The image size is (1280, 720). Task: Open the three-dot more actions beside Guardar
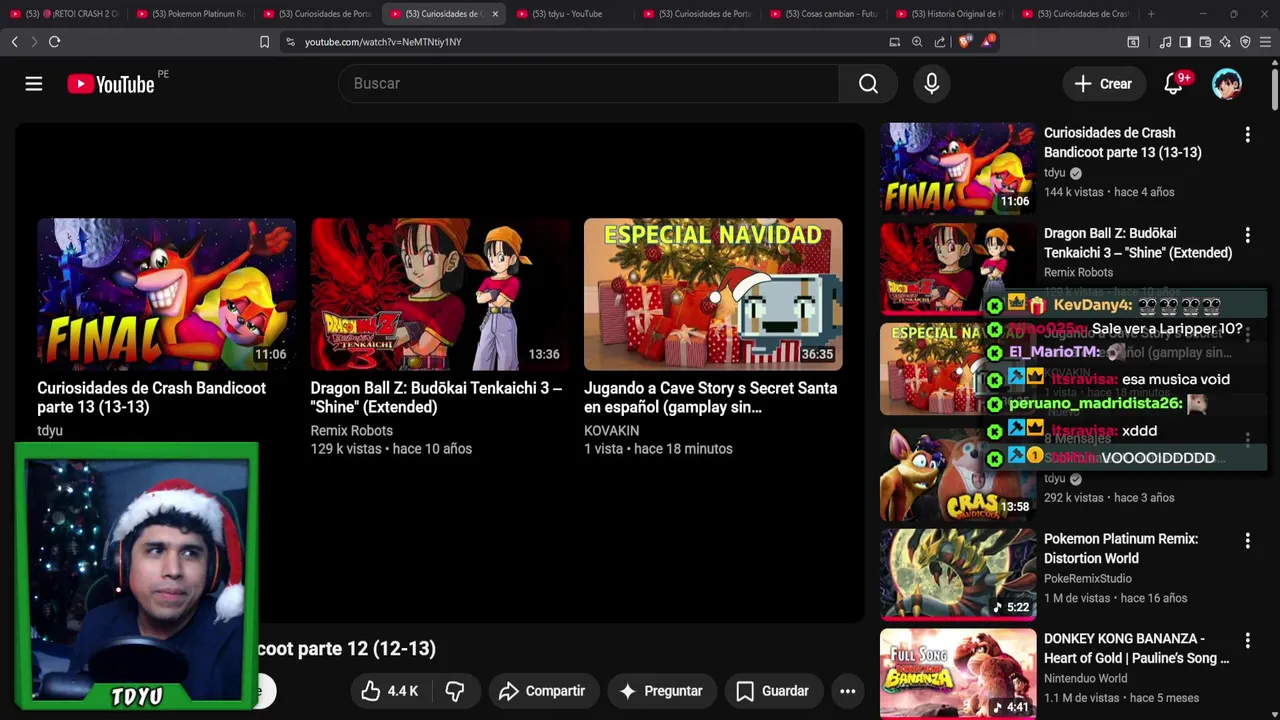847,691
